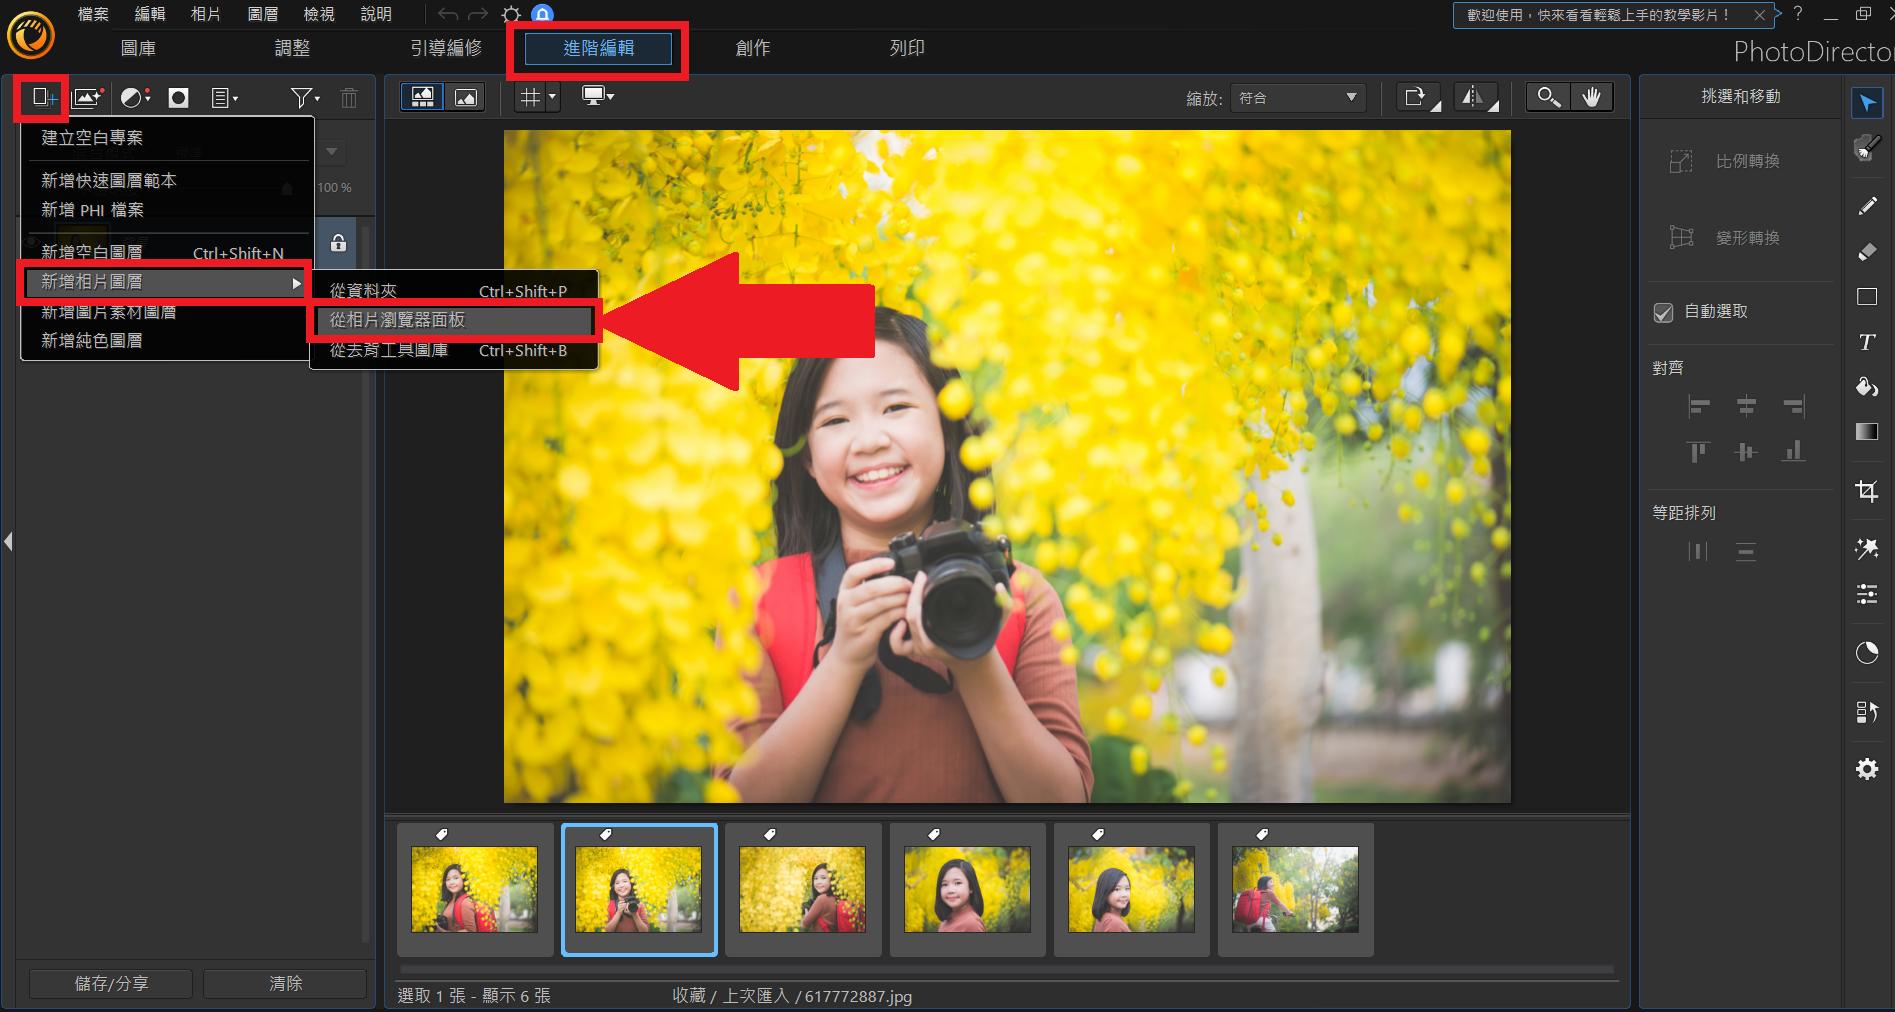The width and height of the screenshot is (1895, 1012).
Task: Collapse the left panel arrow
Action: [x=8, y=542]
